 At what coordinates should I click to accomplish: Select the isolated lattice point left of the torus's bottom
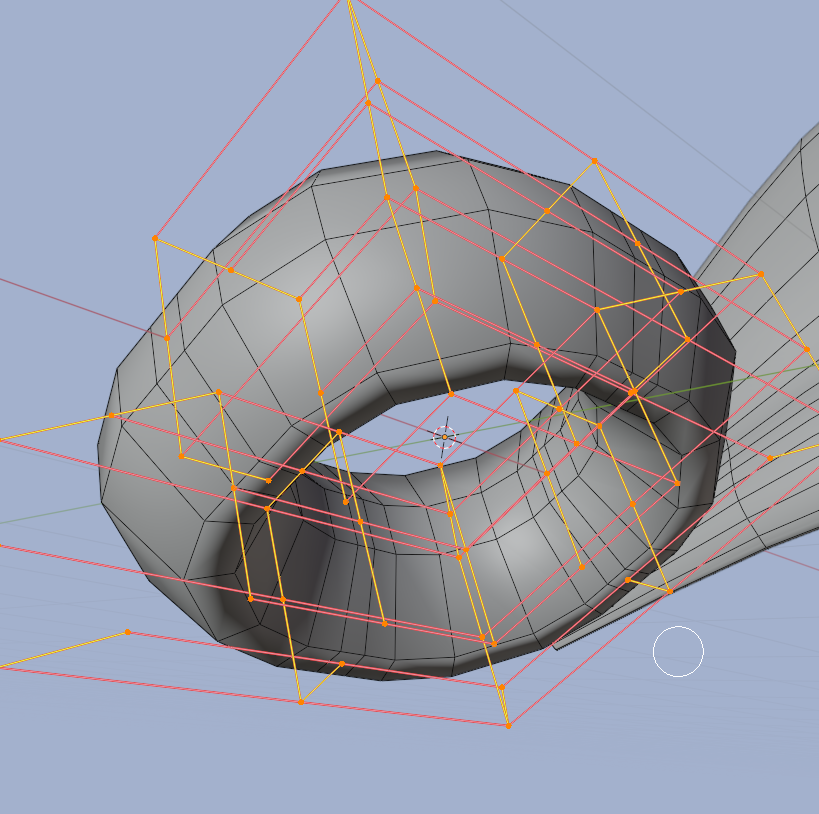pos(128,632)
